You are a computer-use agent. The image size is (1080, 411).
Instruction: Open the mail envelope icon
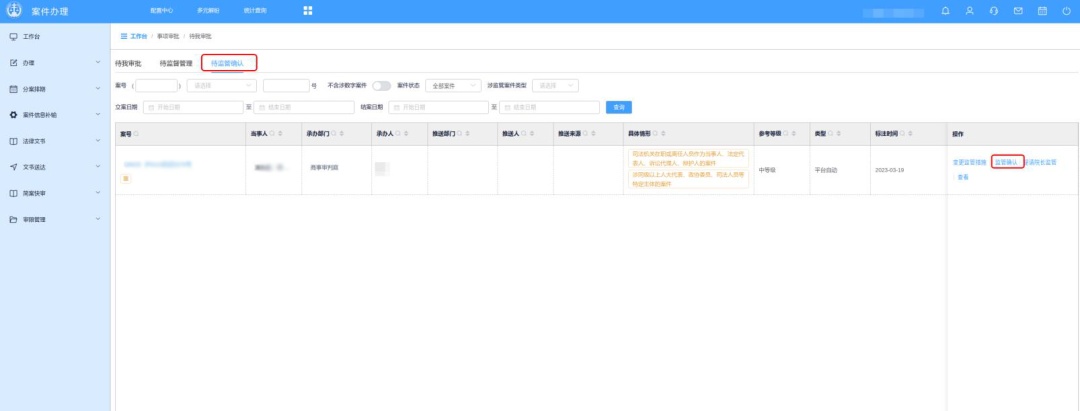1018,11
